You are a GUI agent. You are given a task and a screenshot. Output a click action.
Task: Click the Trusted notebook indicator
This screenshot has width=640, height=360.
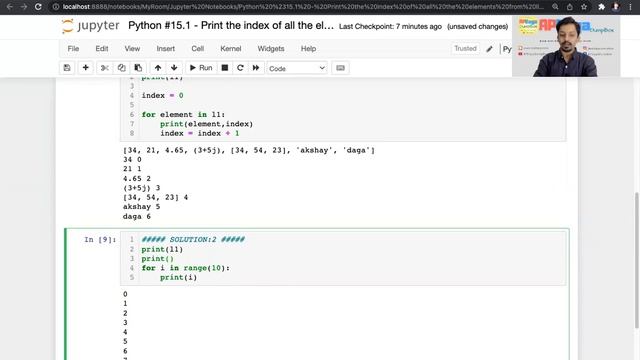coord(465,49)
